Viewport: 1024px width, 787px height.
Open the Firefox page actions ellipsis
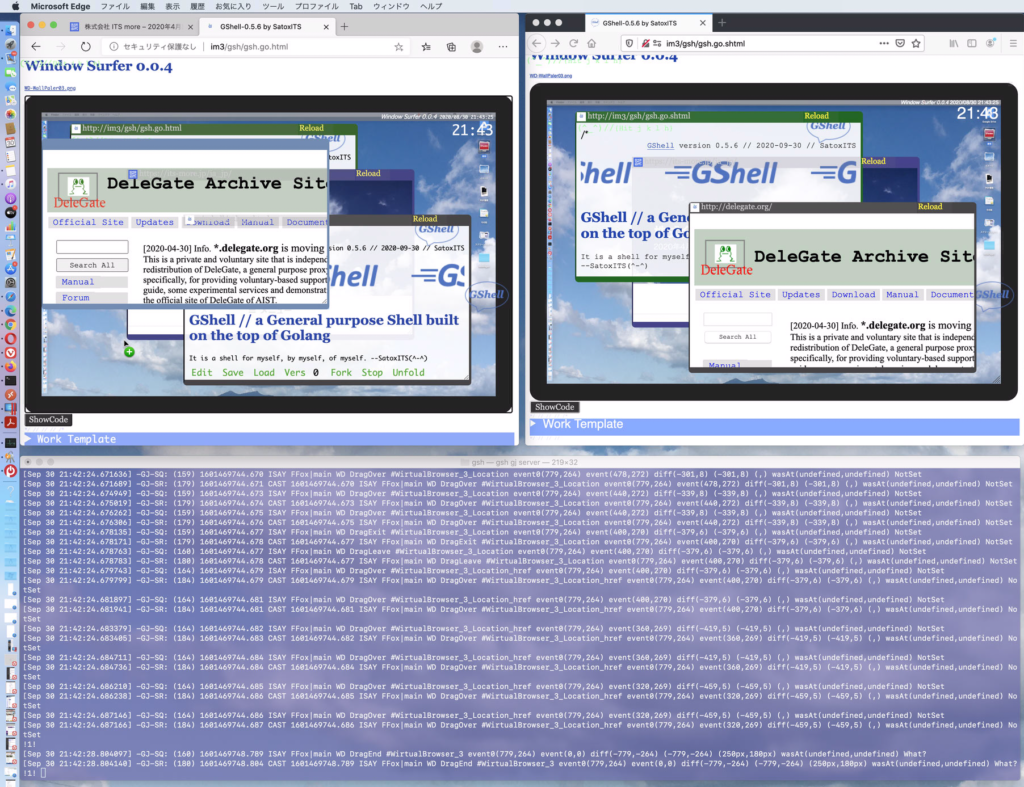coord(882,43)
